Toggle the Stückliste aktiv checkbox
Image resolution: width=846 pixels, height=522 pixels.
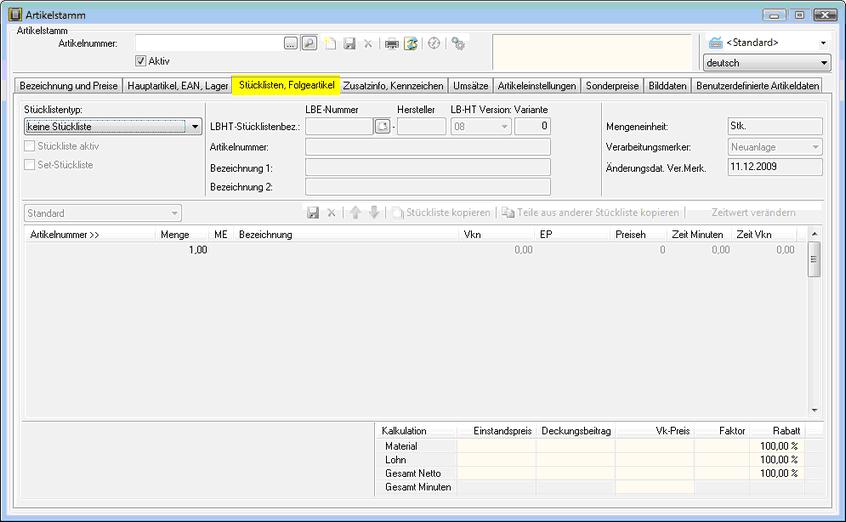[29, 146]
